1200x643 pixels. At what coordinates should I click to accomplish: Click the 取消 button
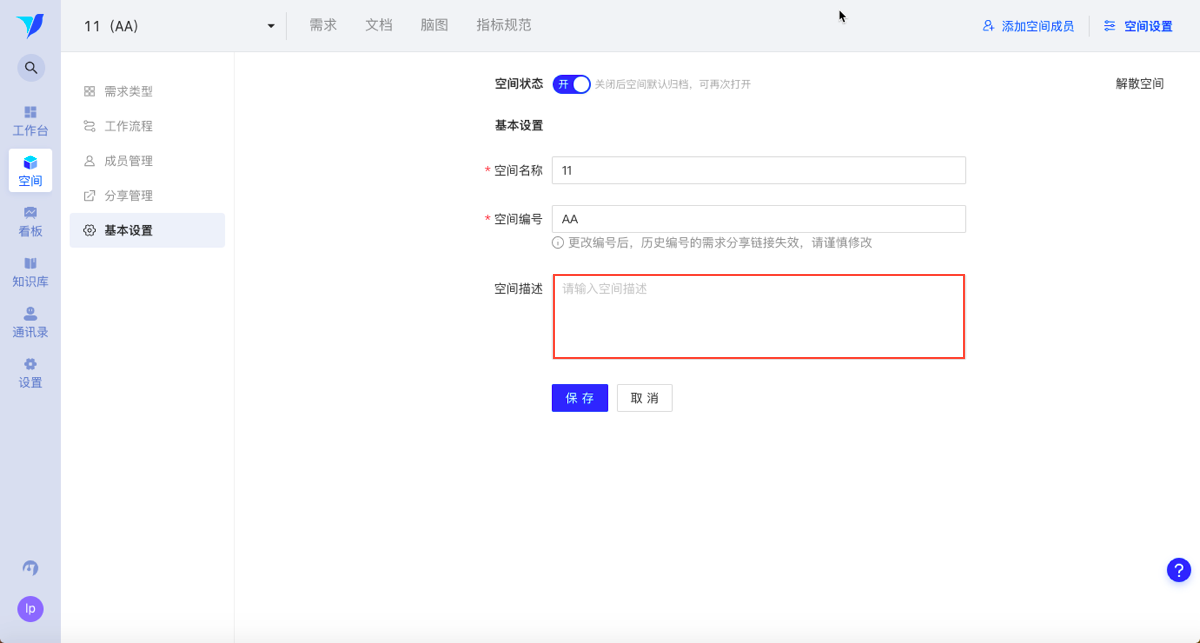pyautogui.click(x=645, y=398)
